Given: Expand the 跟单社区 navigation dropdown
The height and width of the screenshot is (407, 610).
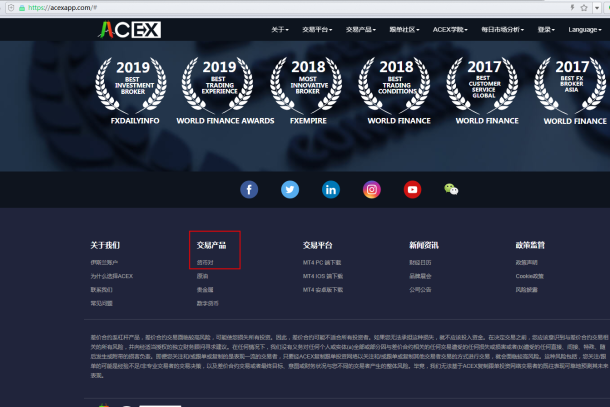Looking at the screenshot, I should coord(404,30).
